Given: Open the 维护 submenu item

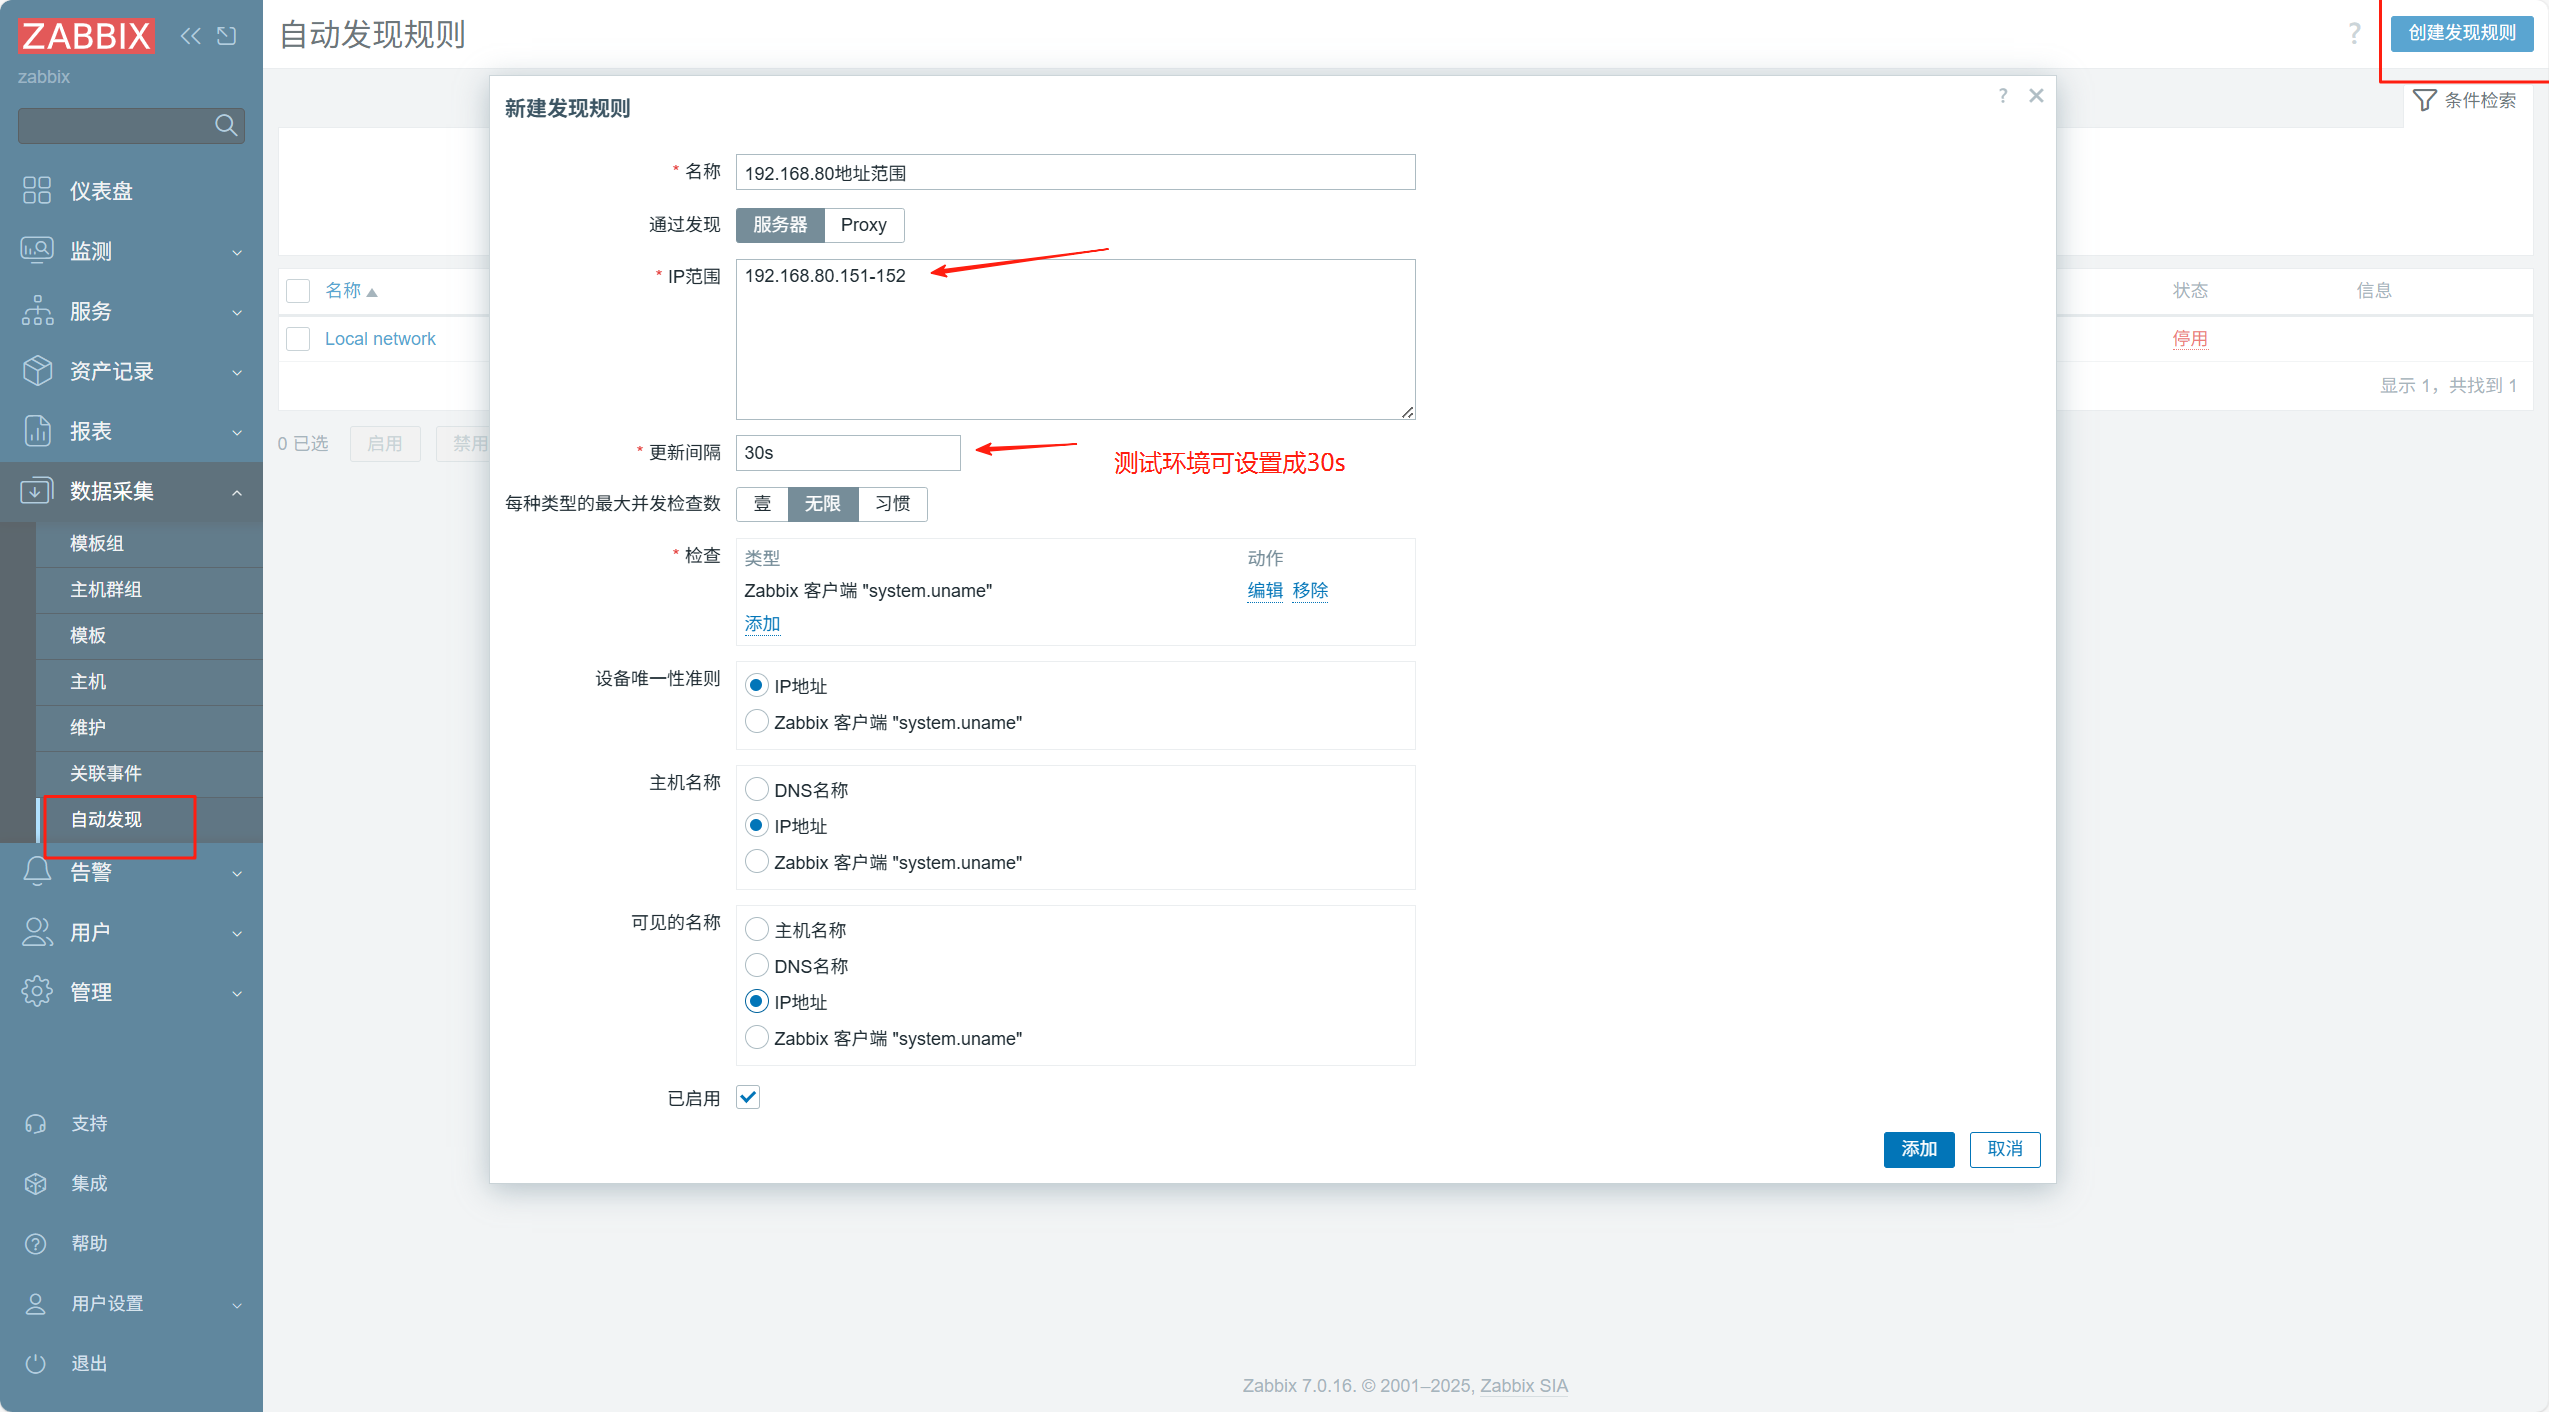Looking at the screenshot, I should pyautogui.click(x=149, y=727).
